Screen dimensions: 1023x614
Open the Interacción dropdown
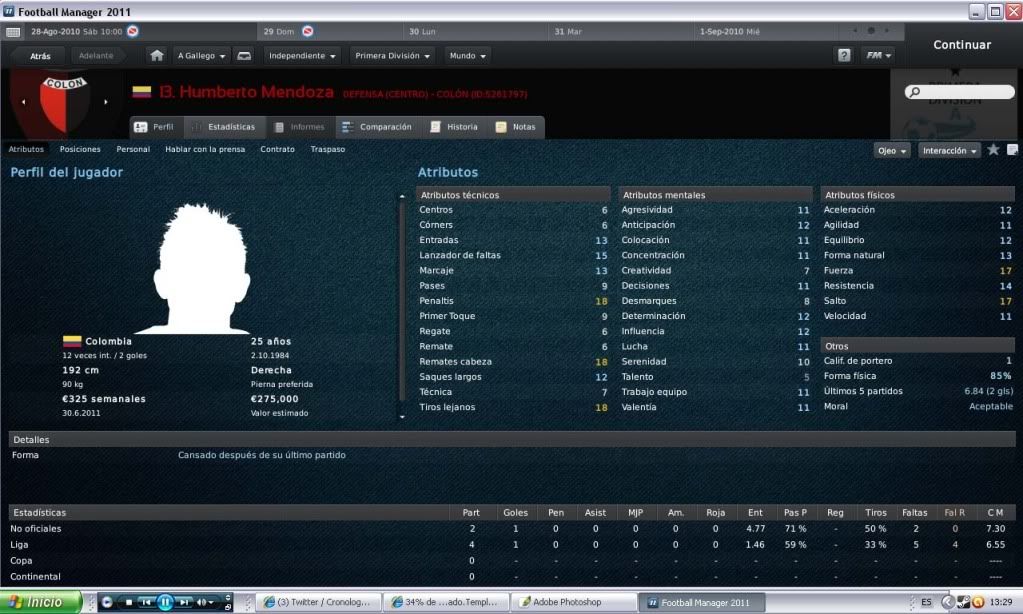[x=949, y=151]
